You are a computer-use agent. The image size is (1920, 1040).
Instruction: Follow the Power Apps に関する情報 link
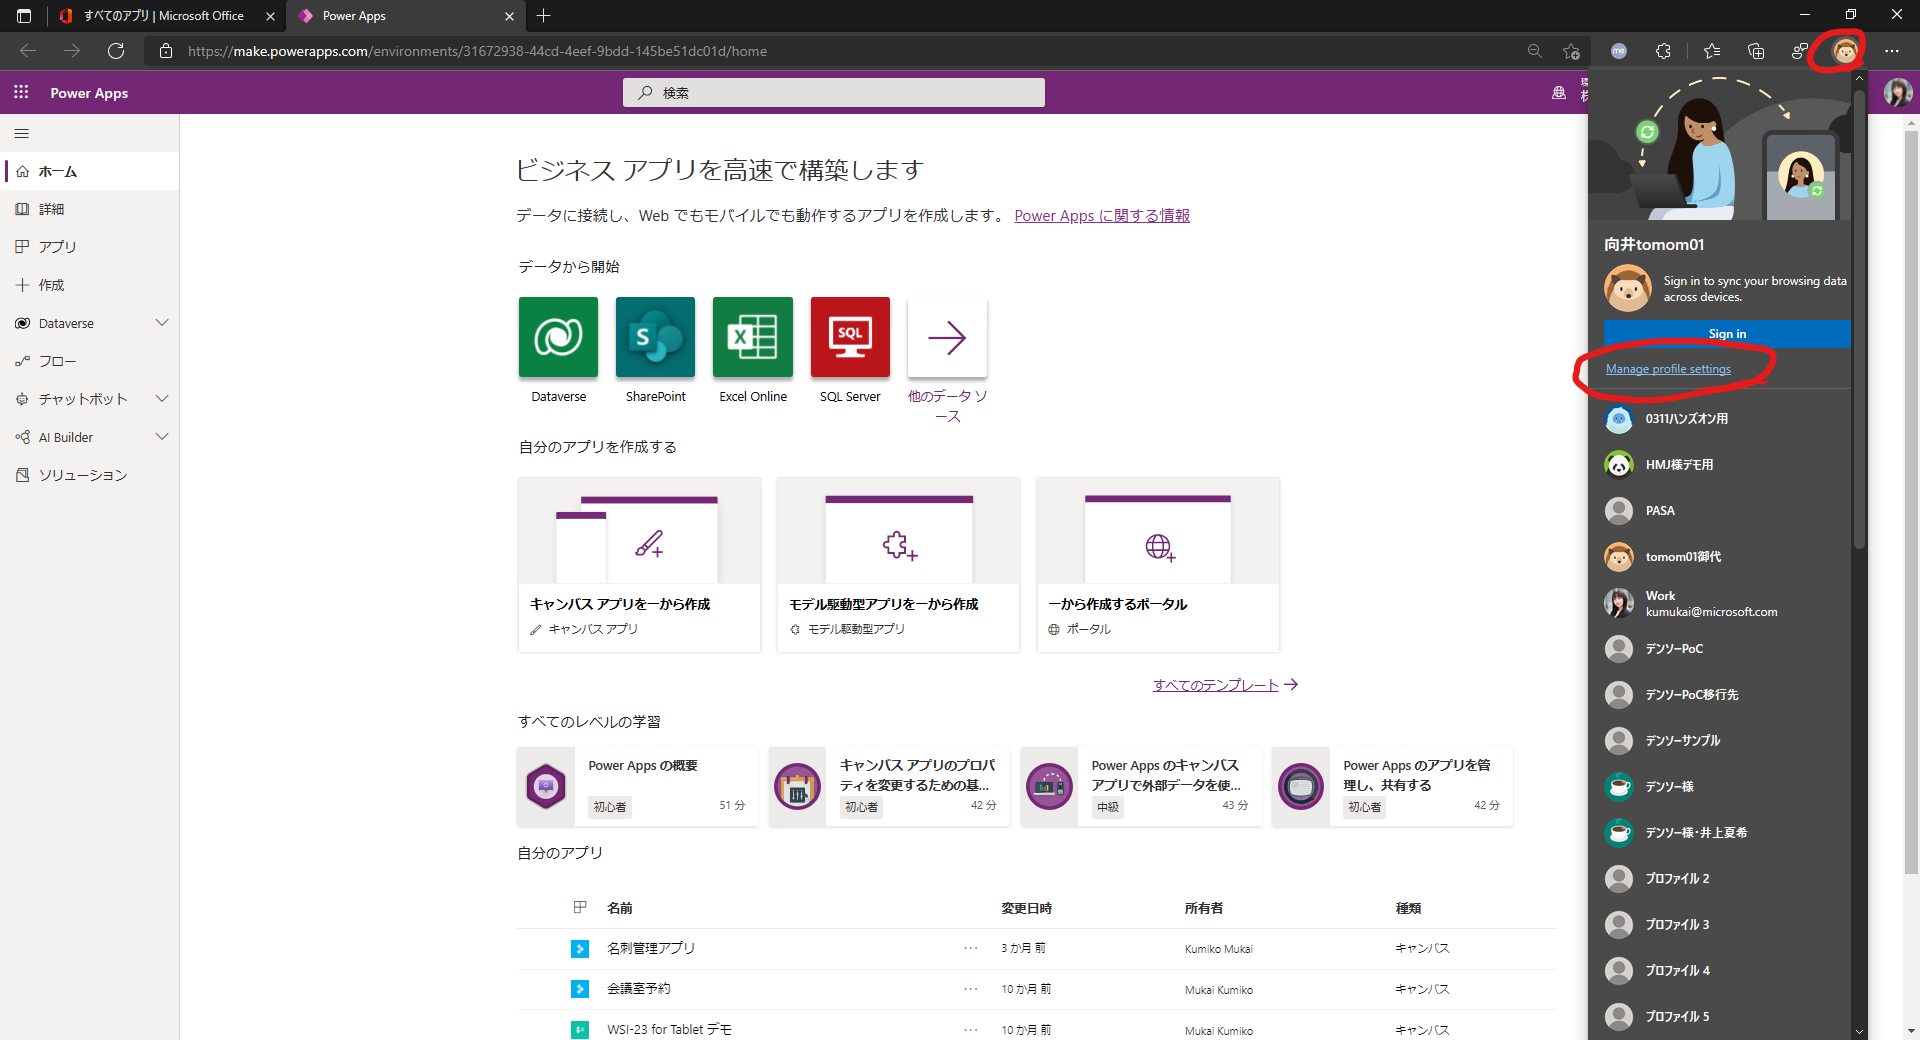(1102, 216)
